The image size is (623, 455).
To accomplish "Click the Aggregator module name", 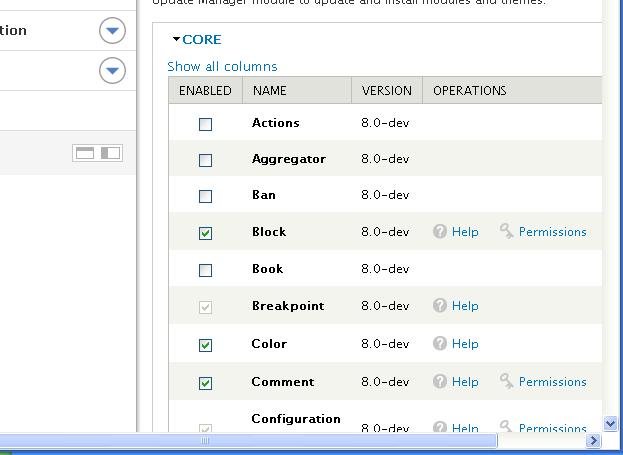I will click(x=289, y=159).
